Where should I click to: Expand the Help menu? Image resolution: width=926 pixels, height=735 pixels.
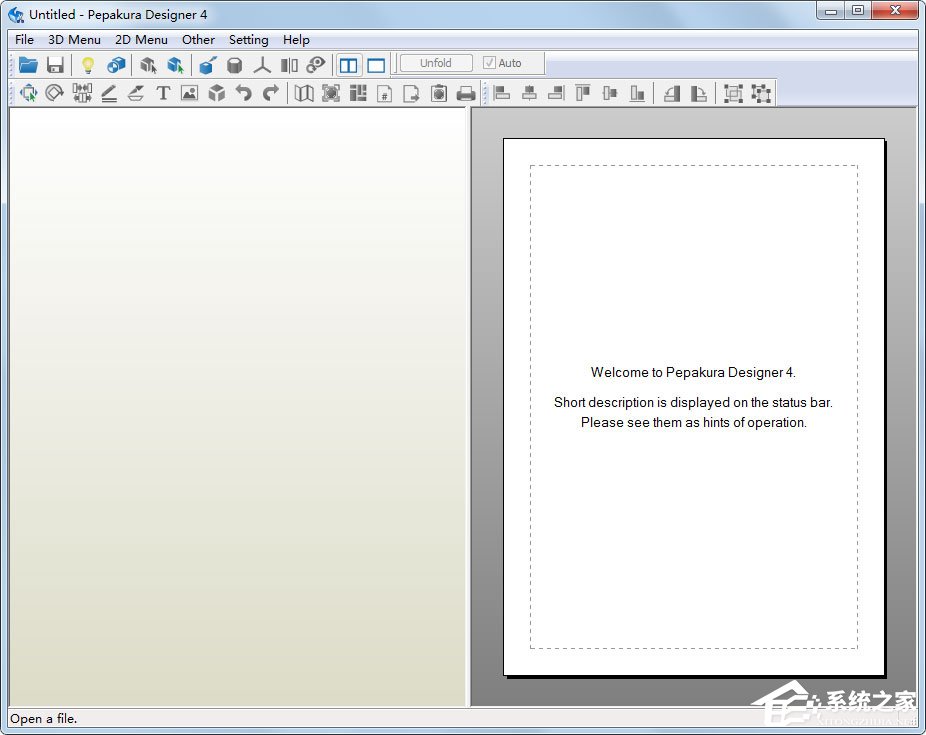[296, 40]
